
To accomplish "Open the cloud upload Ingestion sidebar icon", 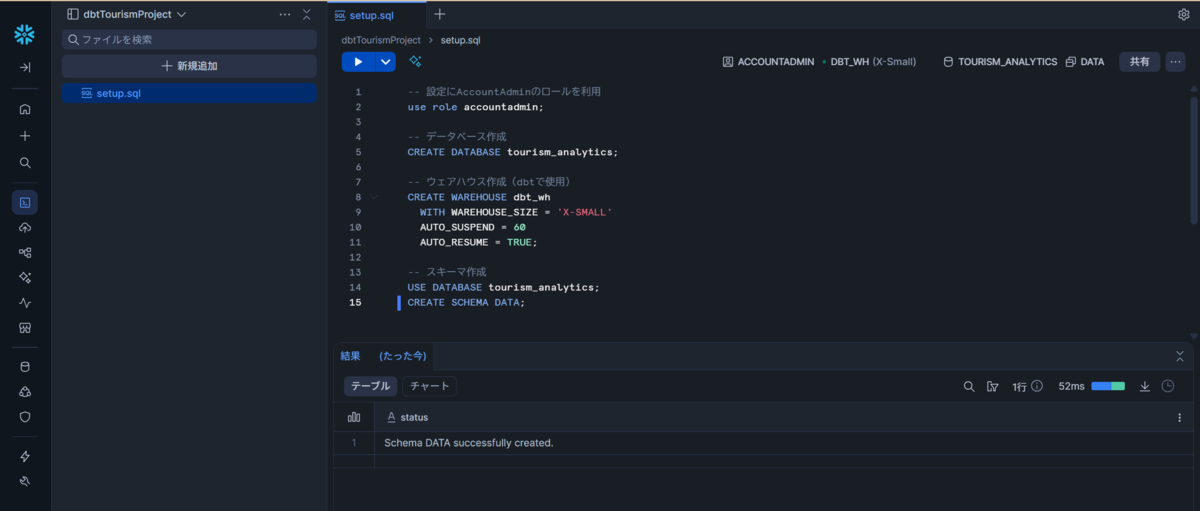I will pos(25,228).
